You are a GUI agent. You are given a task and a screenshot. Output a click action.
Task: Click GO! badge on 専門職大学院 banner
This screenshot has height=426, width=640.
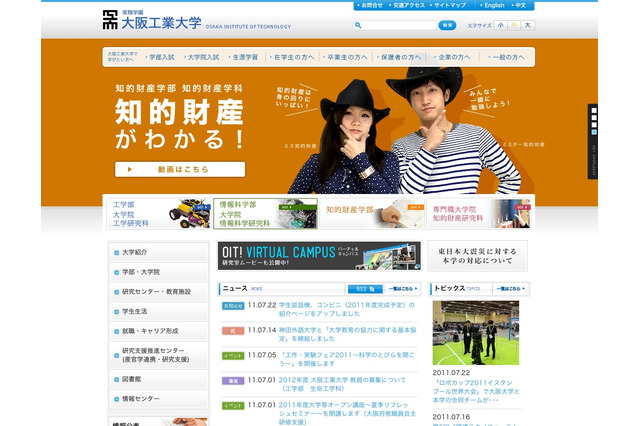(x=522, y=207)
